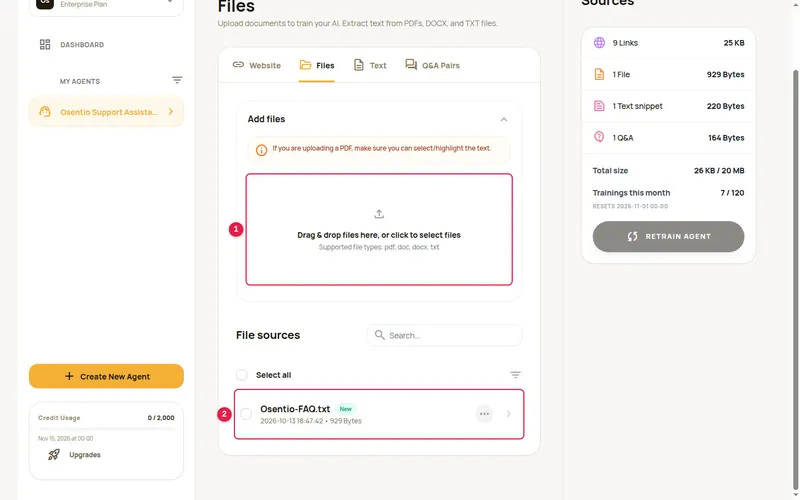Select the Osentio-FAQ.txt checkbox
The height and width of the screenshot is (500, 800).
point(246,414)
